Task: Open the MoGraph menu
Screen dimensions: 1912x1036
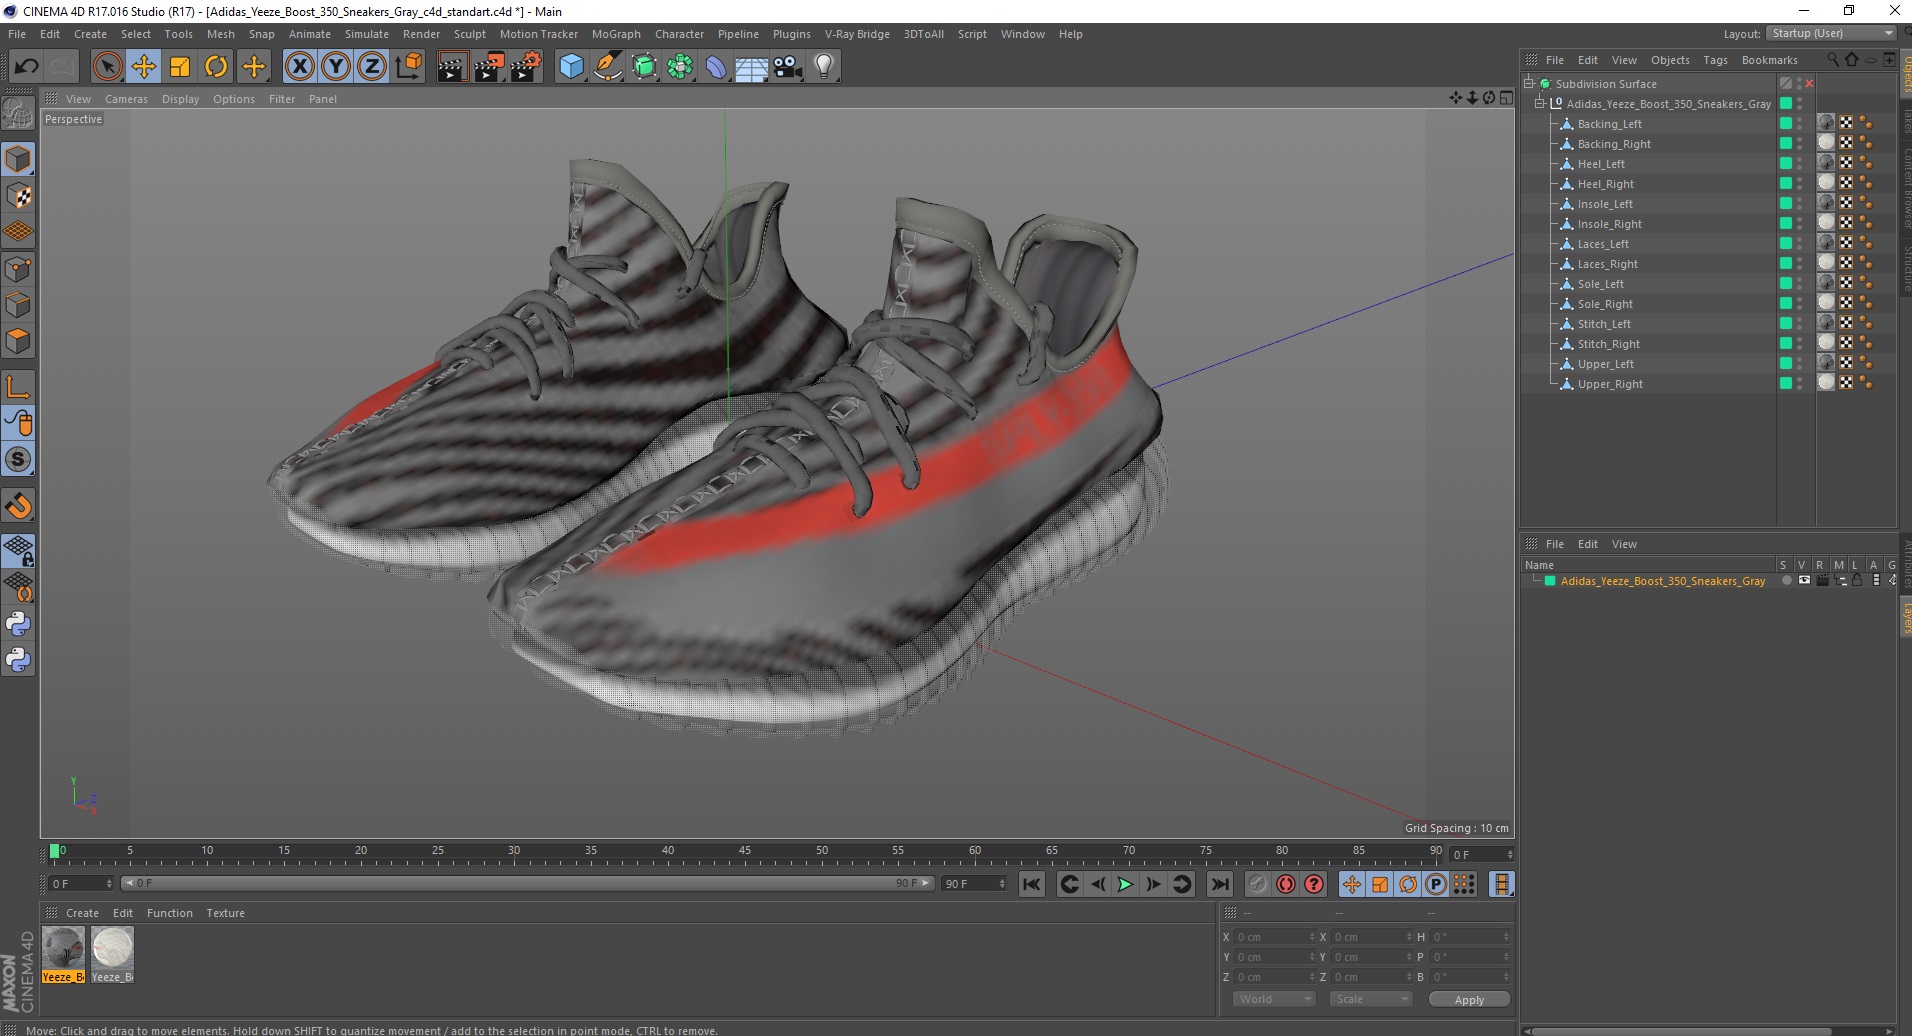Action: [616, 34]
